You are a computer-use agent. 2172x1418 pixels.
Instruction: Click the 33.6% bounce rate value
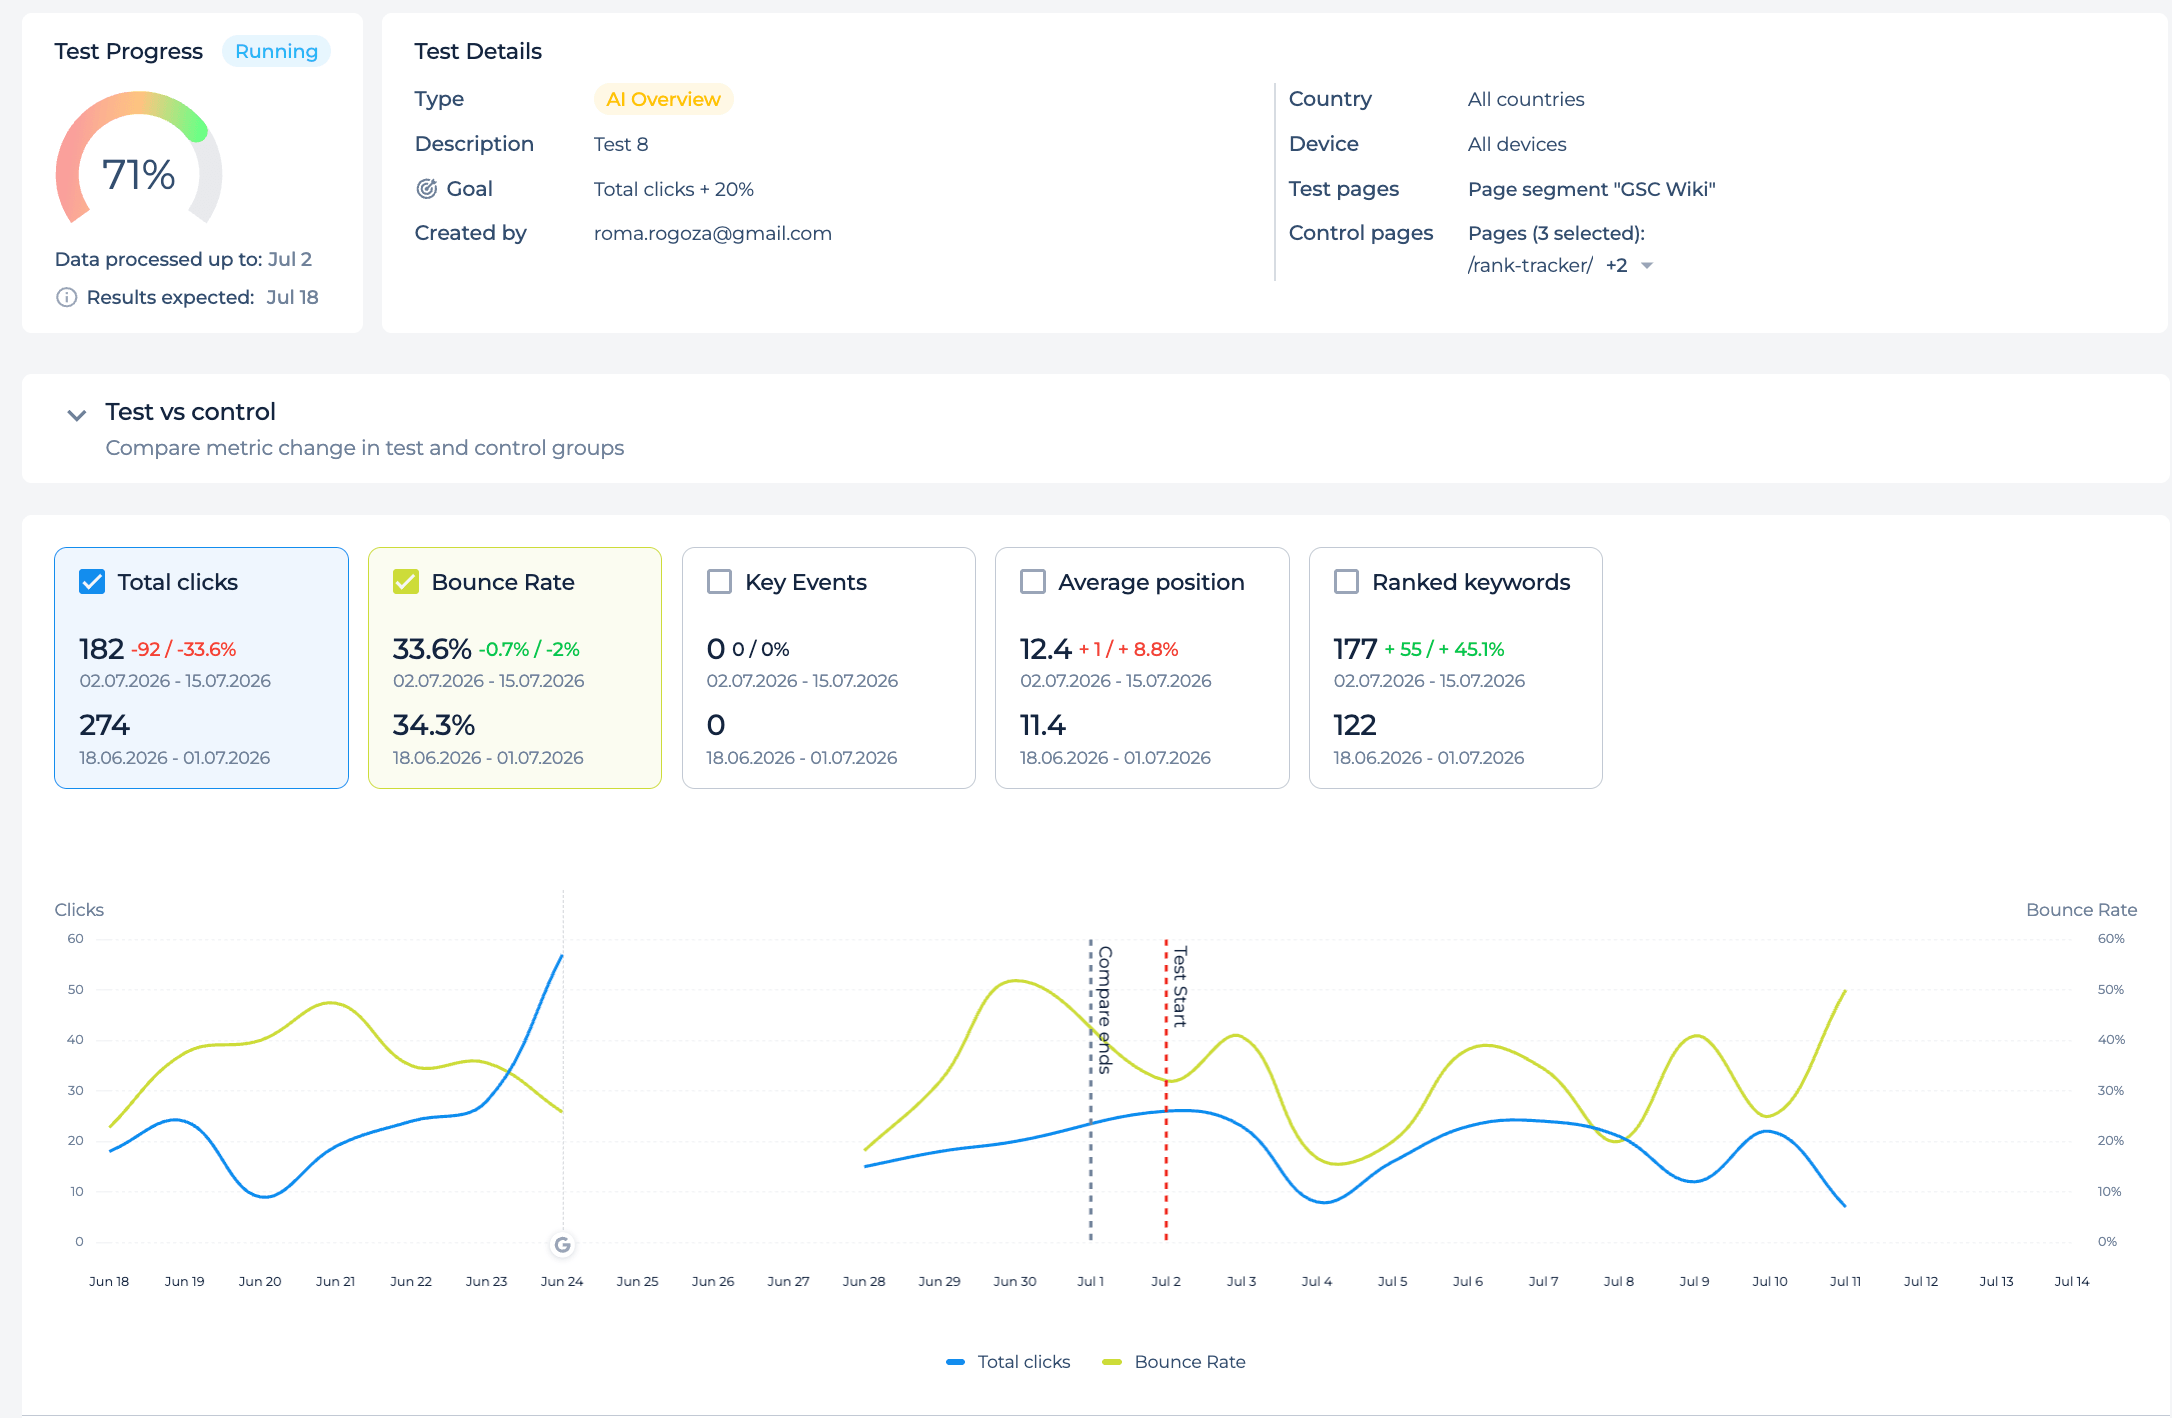pos(432,649)
